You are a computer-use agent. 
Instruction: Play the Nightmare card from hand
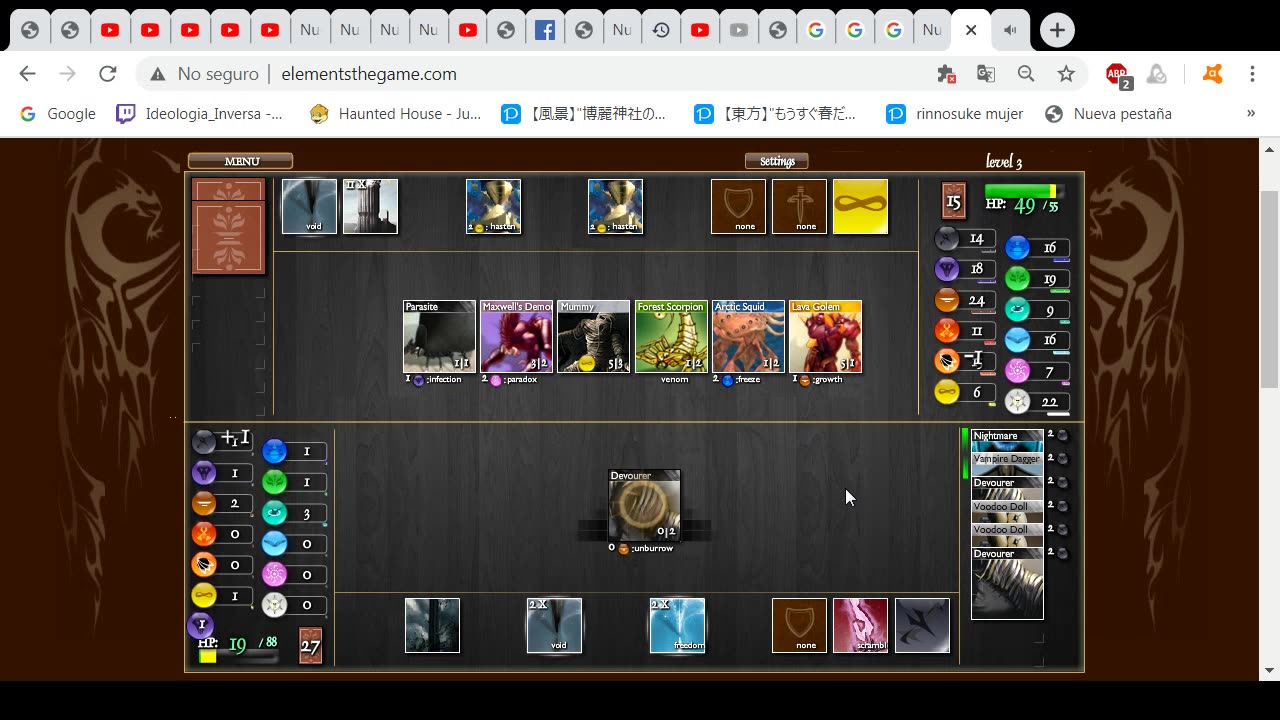[x=1007, y=441]
